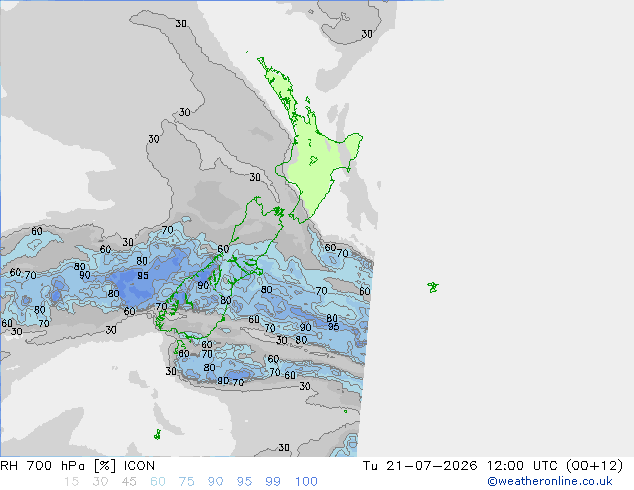Click the 99 value in the legend scale
The height and width of the screenshot is (490, 634).
[273, 482]
